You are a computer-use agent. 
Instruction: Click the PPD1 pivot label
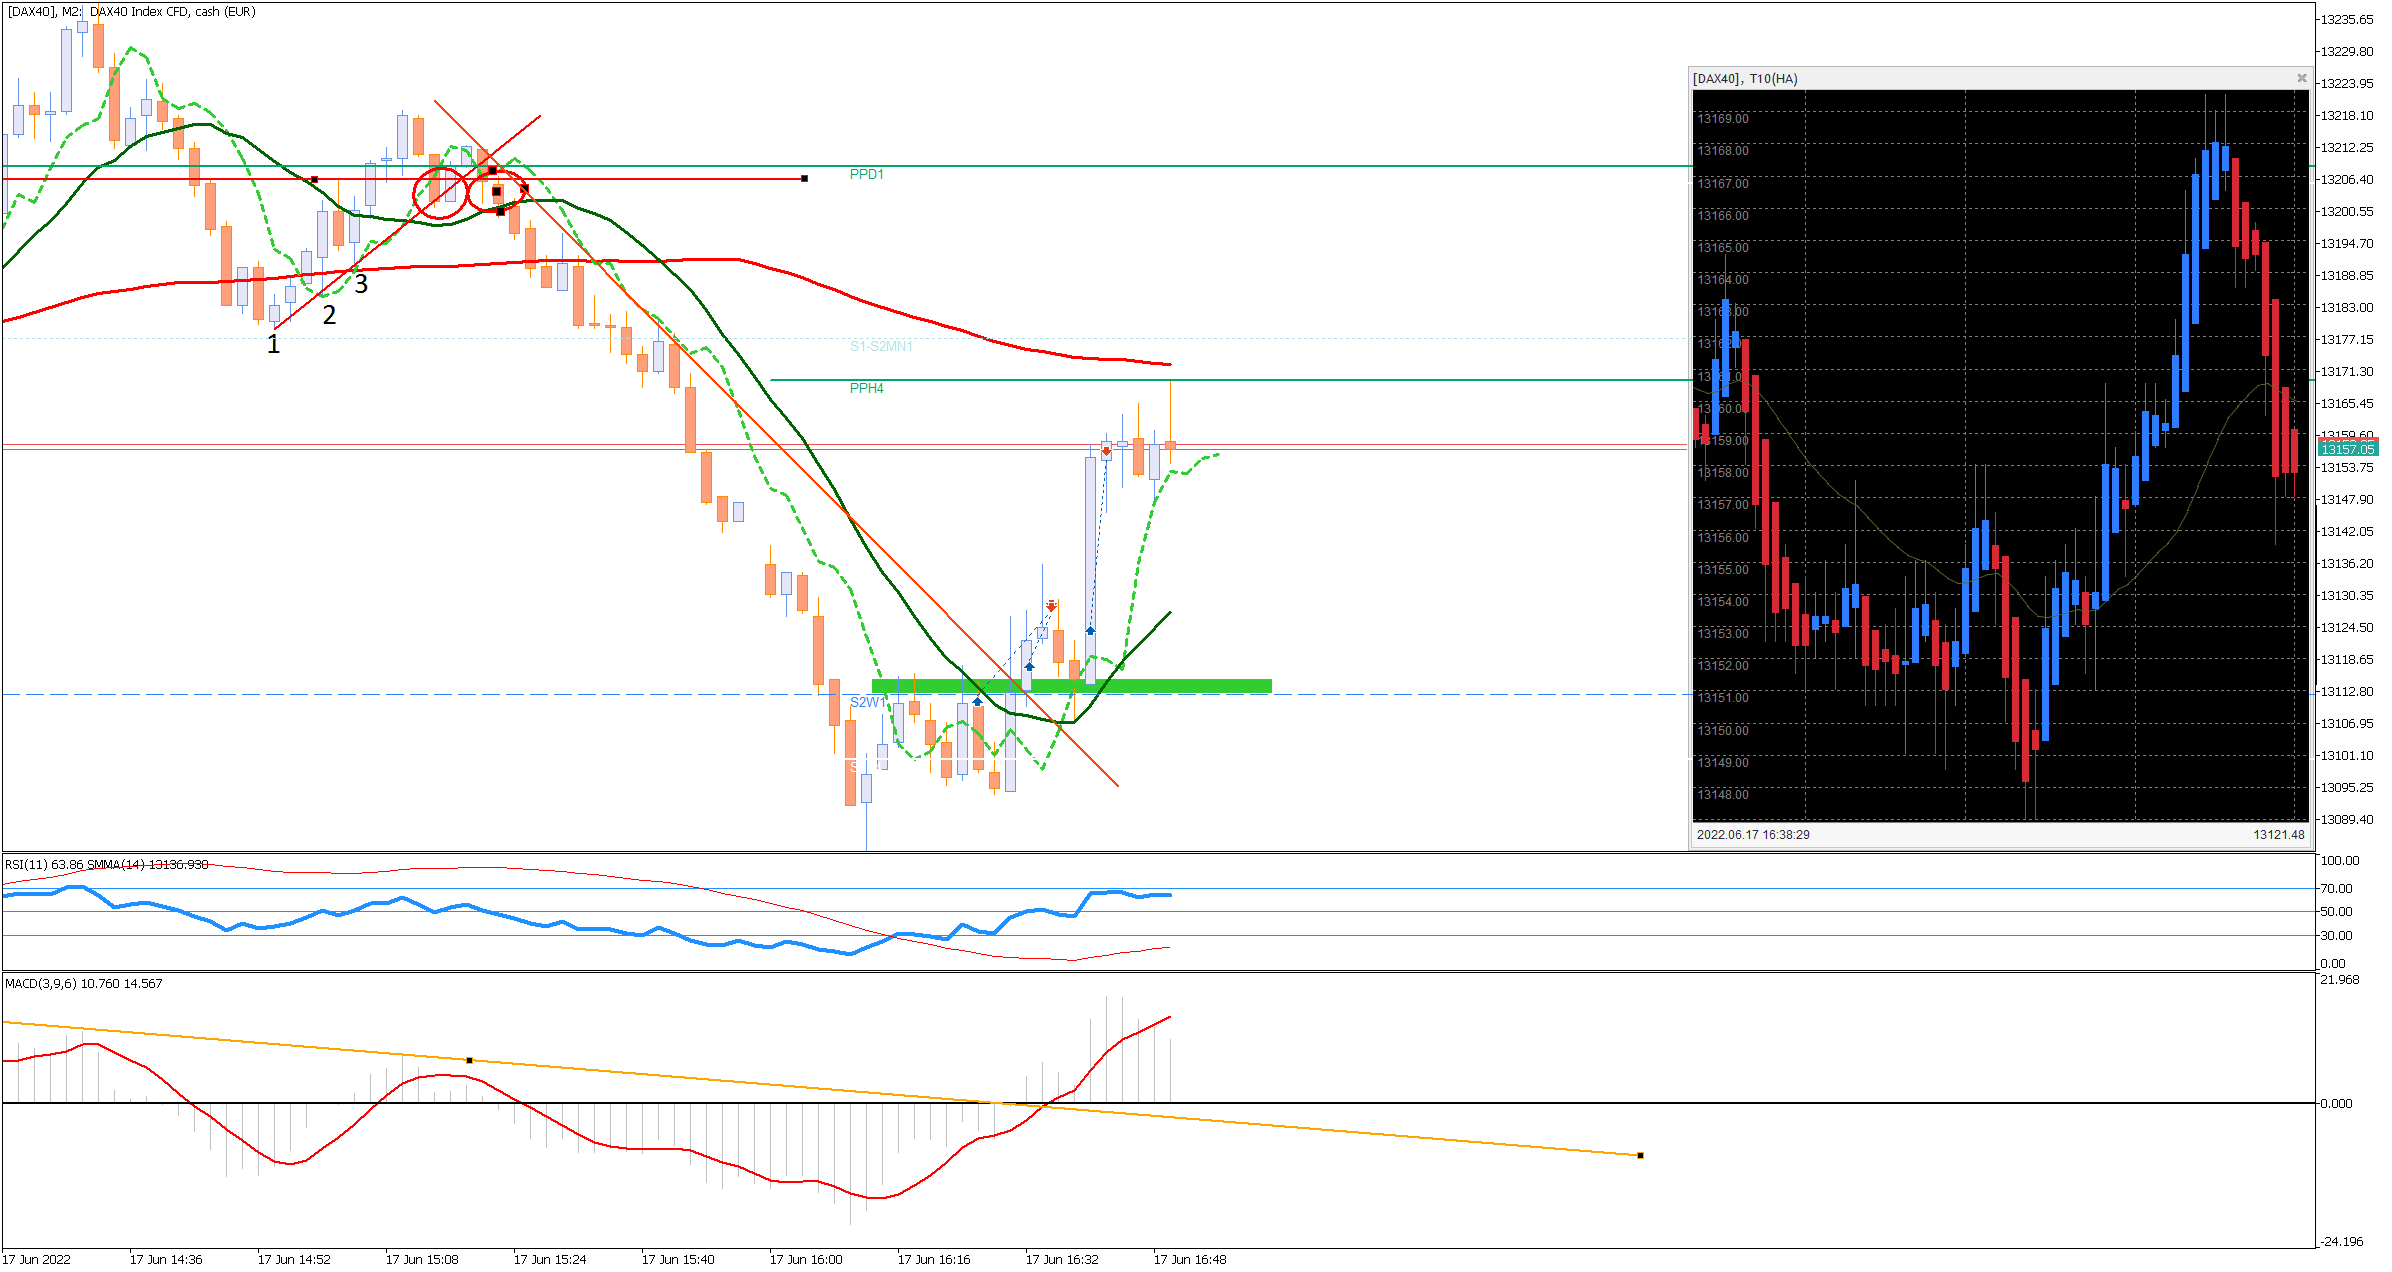click(x=866, y=174)
